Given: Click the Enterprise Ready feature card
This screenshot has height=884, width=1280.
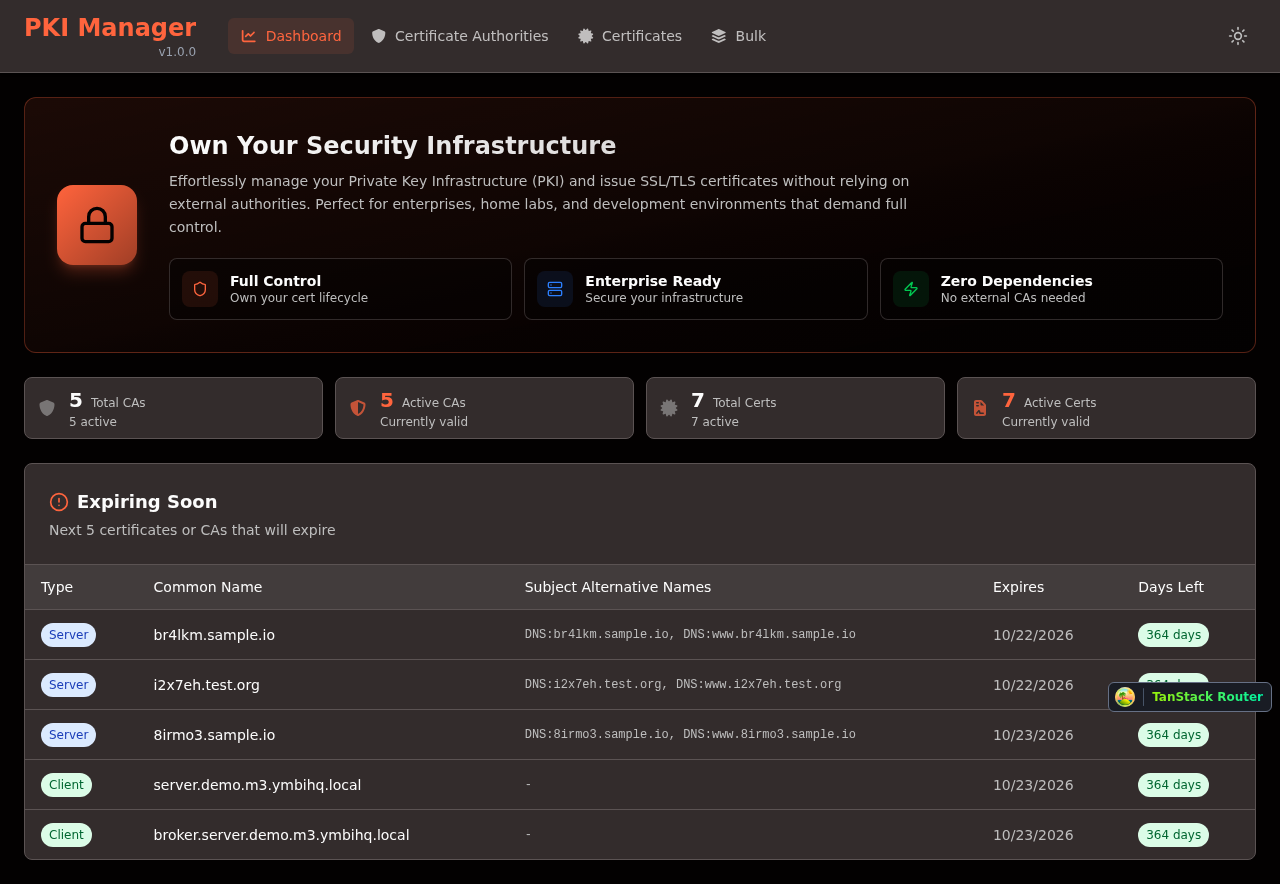Looking at the screenshot, I should [696, 289].
